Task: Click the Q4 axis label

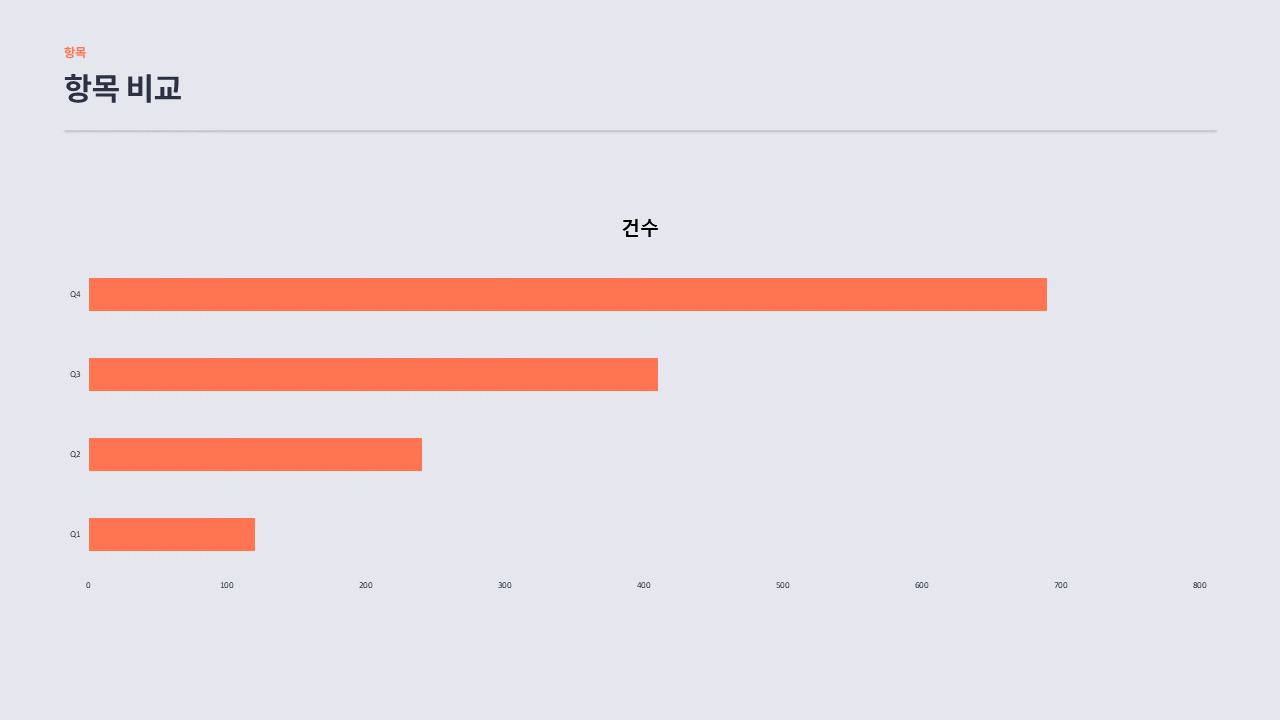Action: (75, 294)
